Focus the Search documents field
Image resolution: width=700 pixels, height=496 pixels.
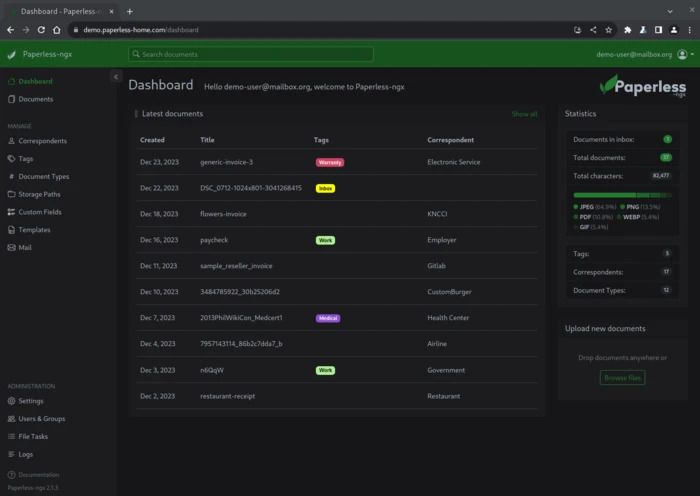coord(251,54)
